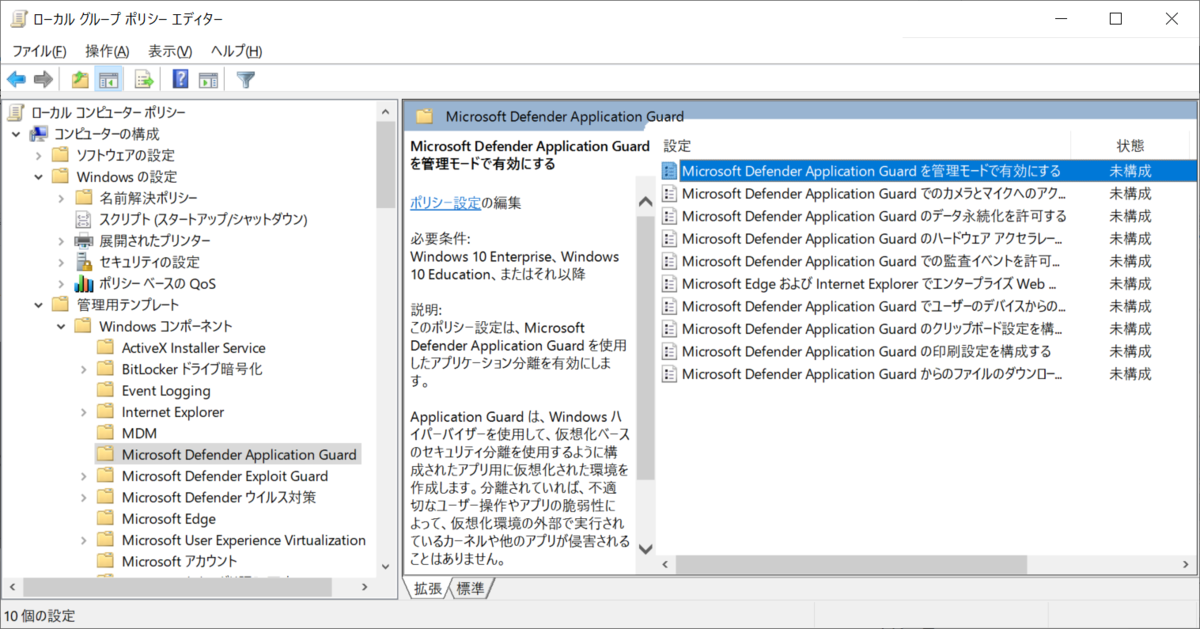Expand the 名前解決ポリシー tree node
Screen dimensions: 1200x629
pyautogui.click(x=61, y=198)
